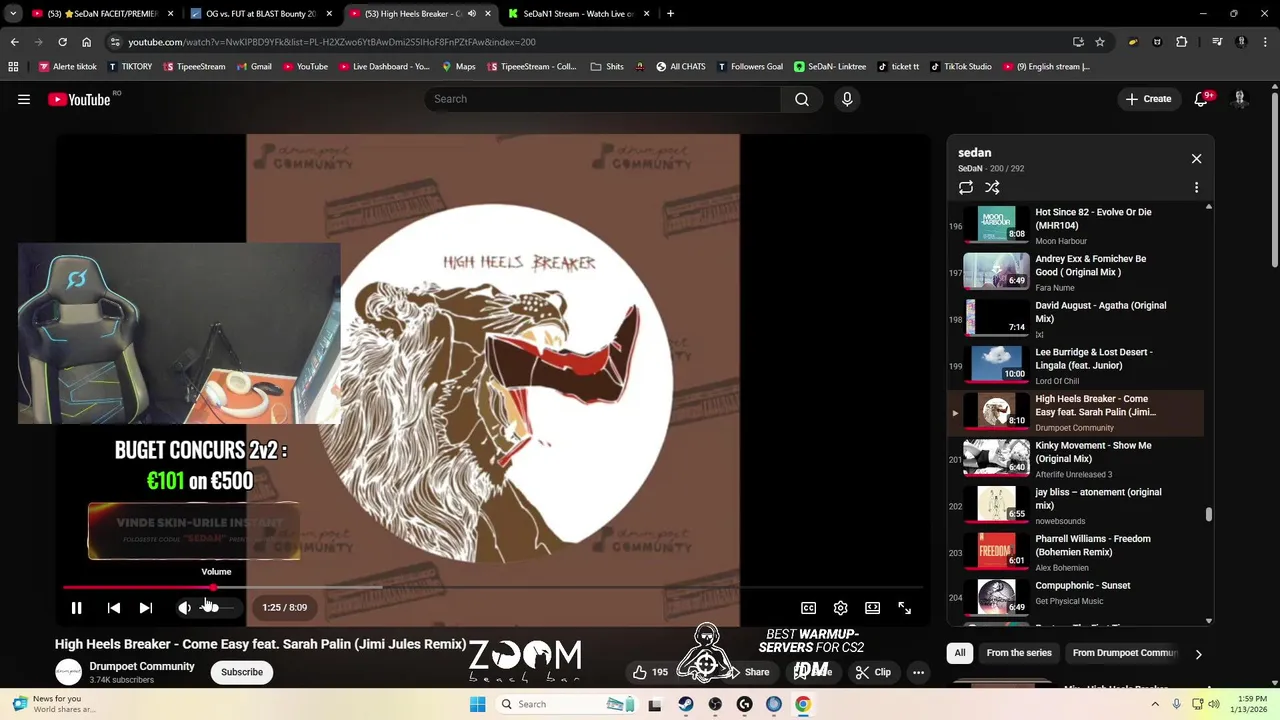Open TipeeeStream bookmark
1280x720 pixels.
(192, 67)
